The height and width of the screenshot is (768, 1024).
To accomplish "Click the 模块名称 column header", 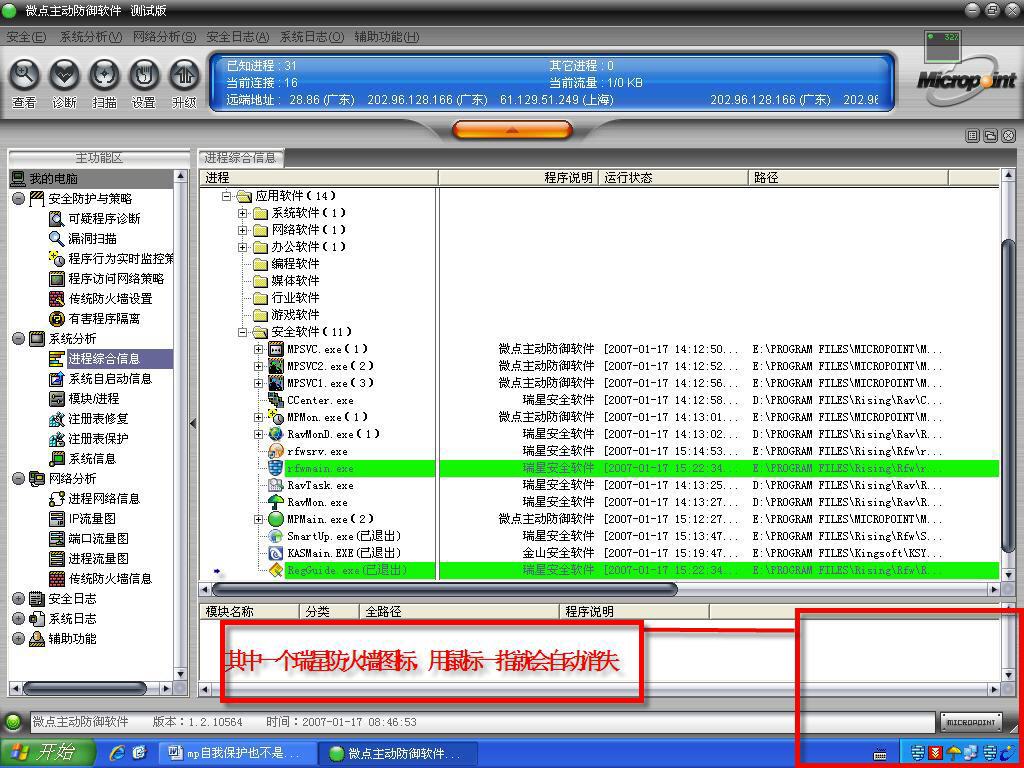I will pyautogui.click(x=250, y=612).
